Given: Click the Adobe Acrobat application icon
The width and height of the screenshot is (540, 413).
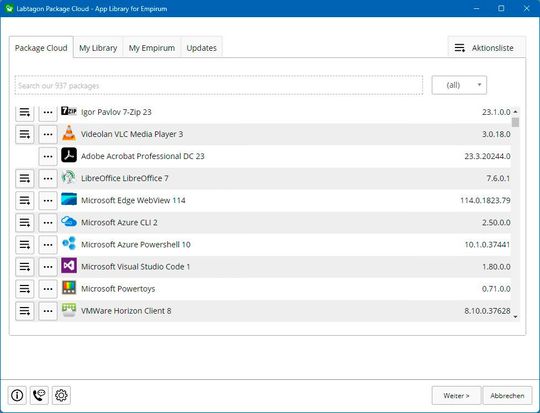Looking at the screenshot, I should pyautogui.click(x=69, y=155).
